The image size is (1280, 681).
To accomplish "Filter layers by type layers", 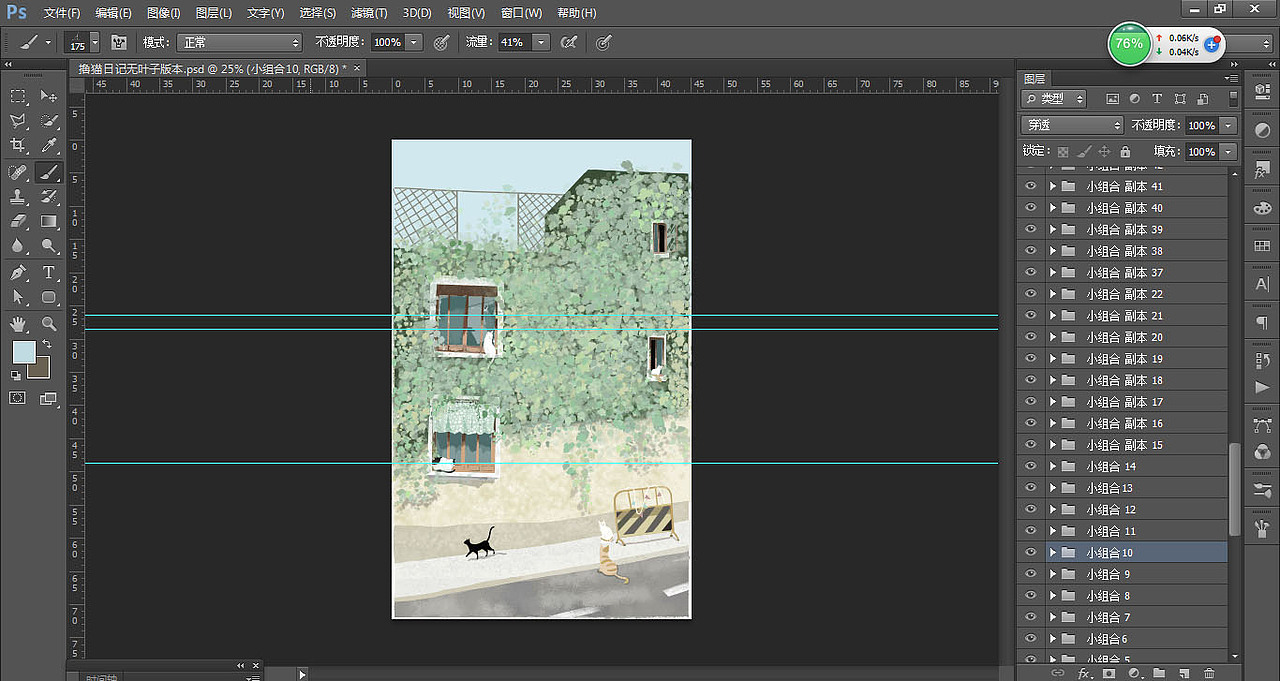I will 1157,99.
